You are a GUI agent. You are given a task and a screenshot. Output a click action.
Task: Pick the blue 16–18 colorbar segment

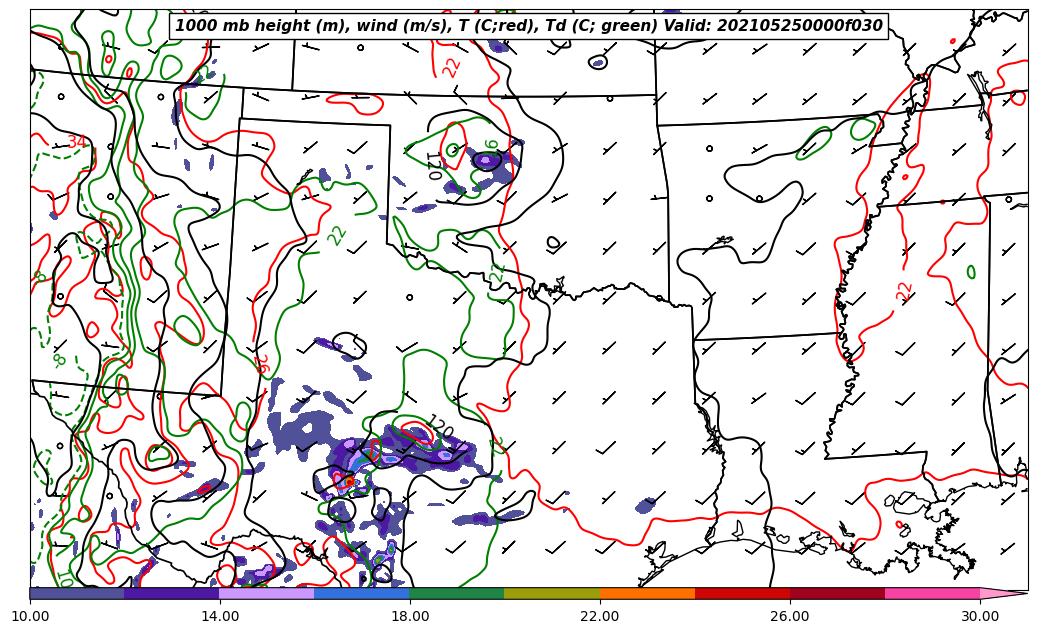(x=362, y=593)
